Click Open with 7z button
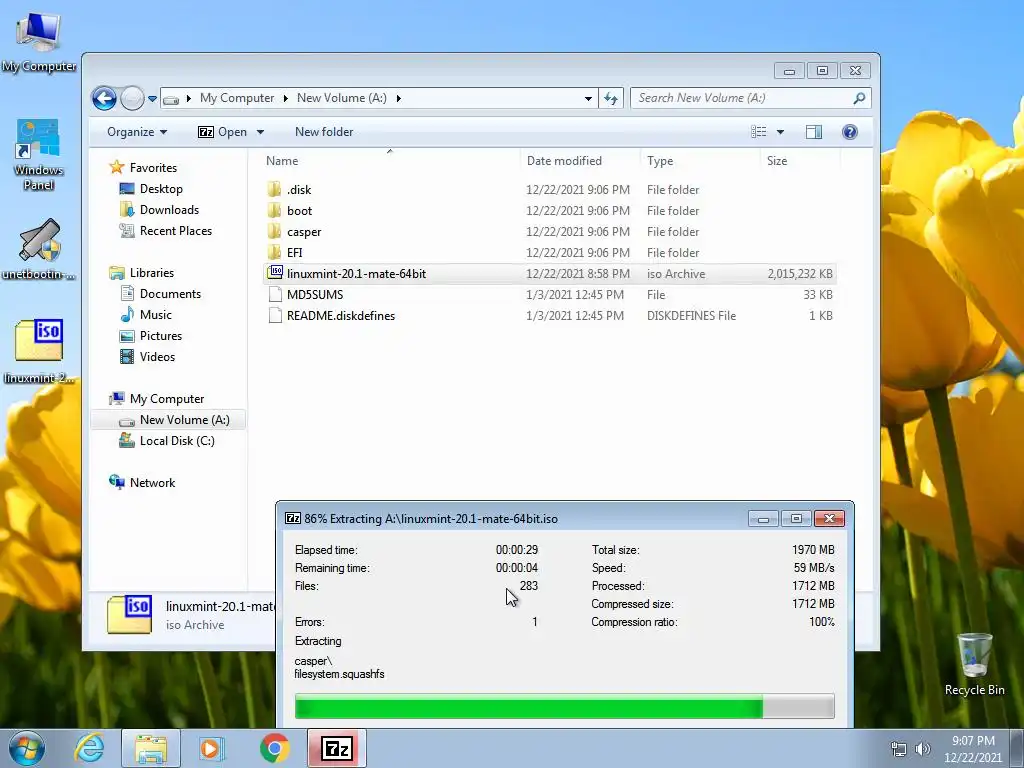 [x=223, y=132]
